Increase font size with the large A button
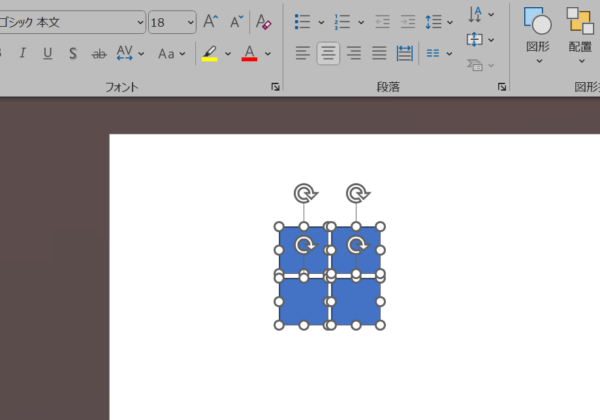The width and height of the screenshot is (600, 420). coord(210,21)
